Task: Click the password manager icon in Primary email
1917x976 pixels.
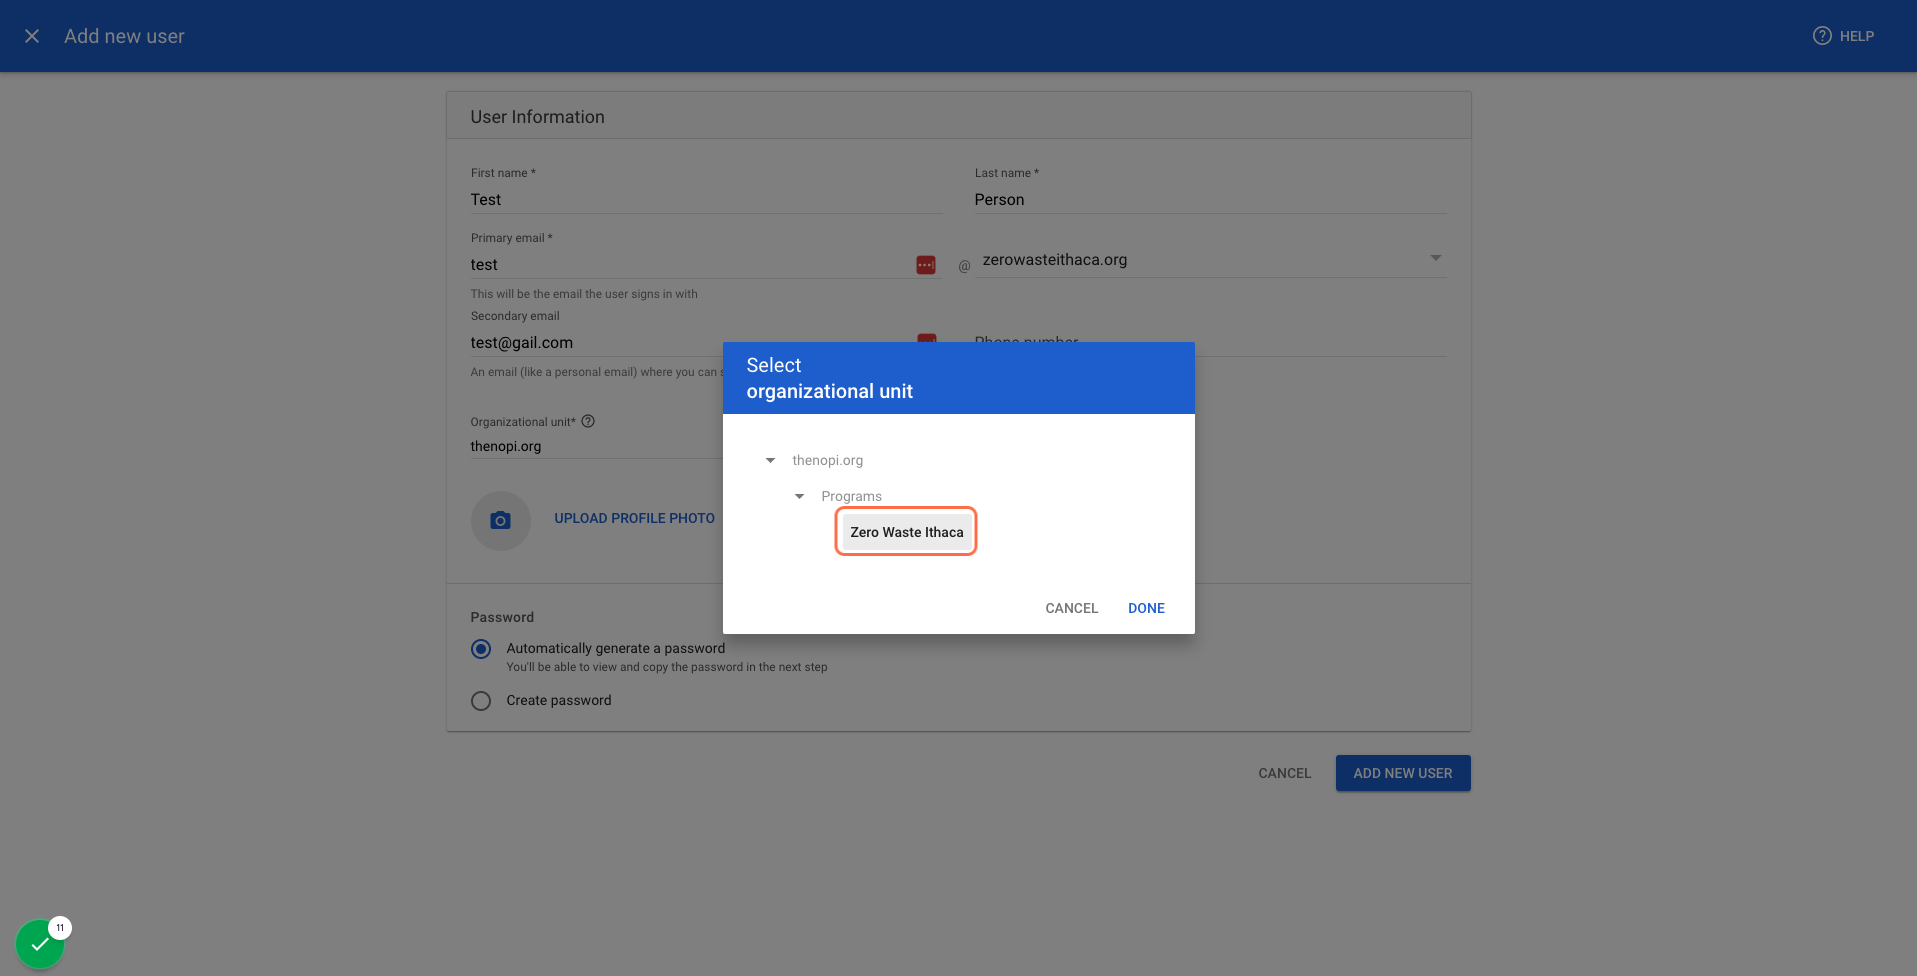Action: (x=926, y=265)
